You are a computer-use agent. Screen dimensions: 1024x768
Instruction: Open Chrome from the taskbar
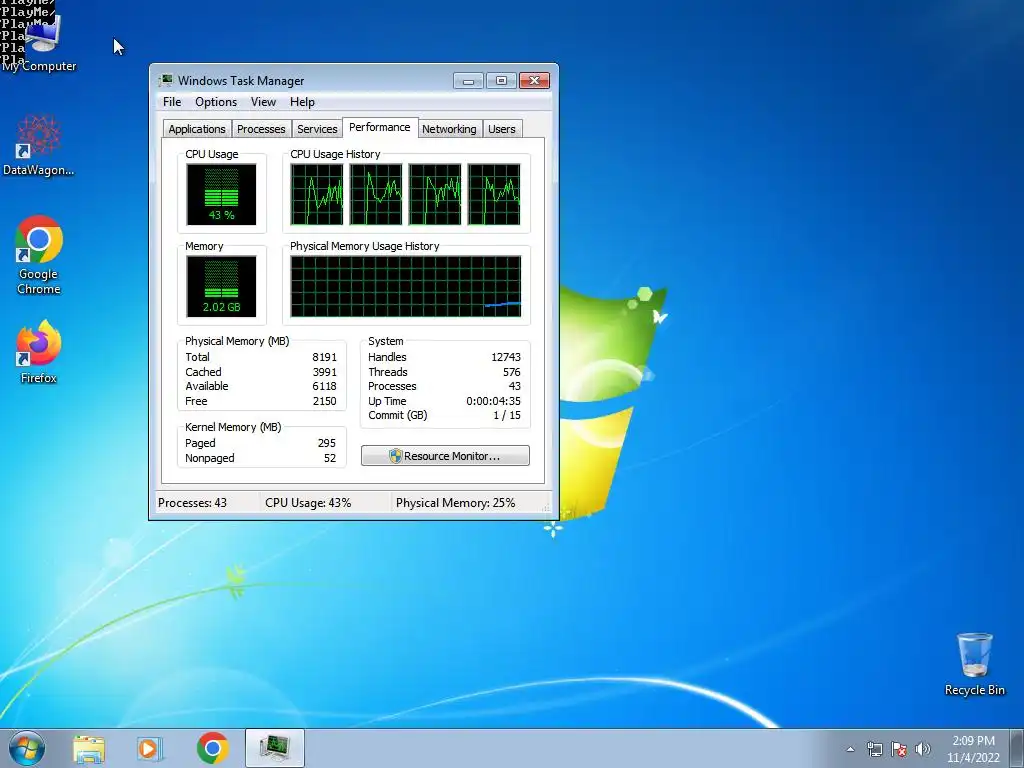(x=213, y=748)
